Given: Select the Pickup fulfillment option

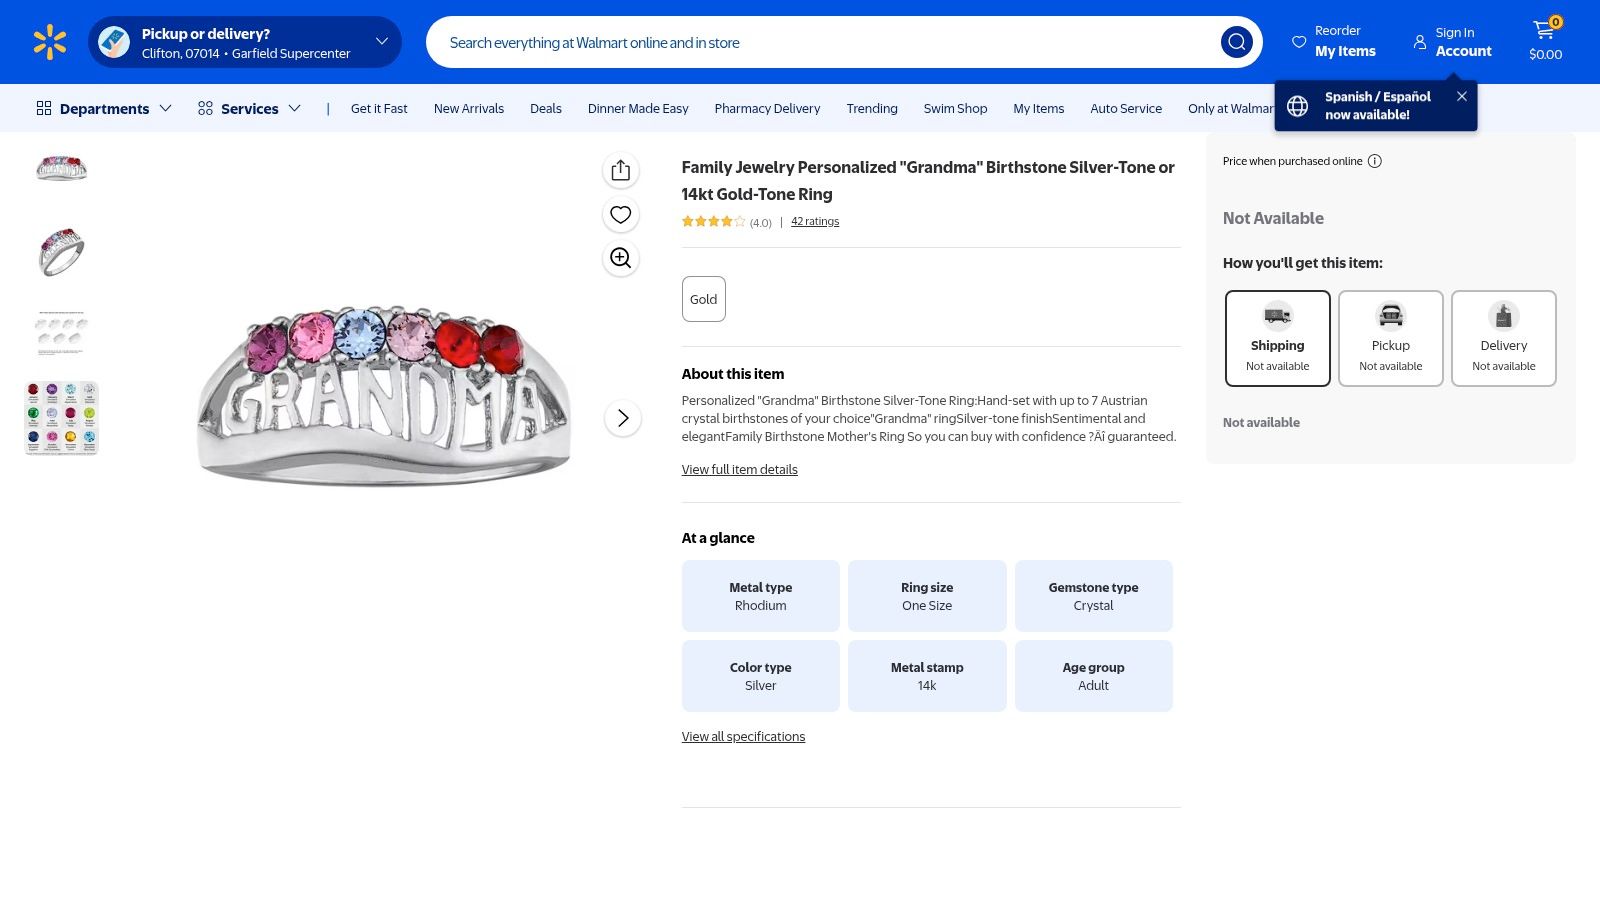Looking at the screenshot, I should pyautogui.click(x=1390, y=338).
